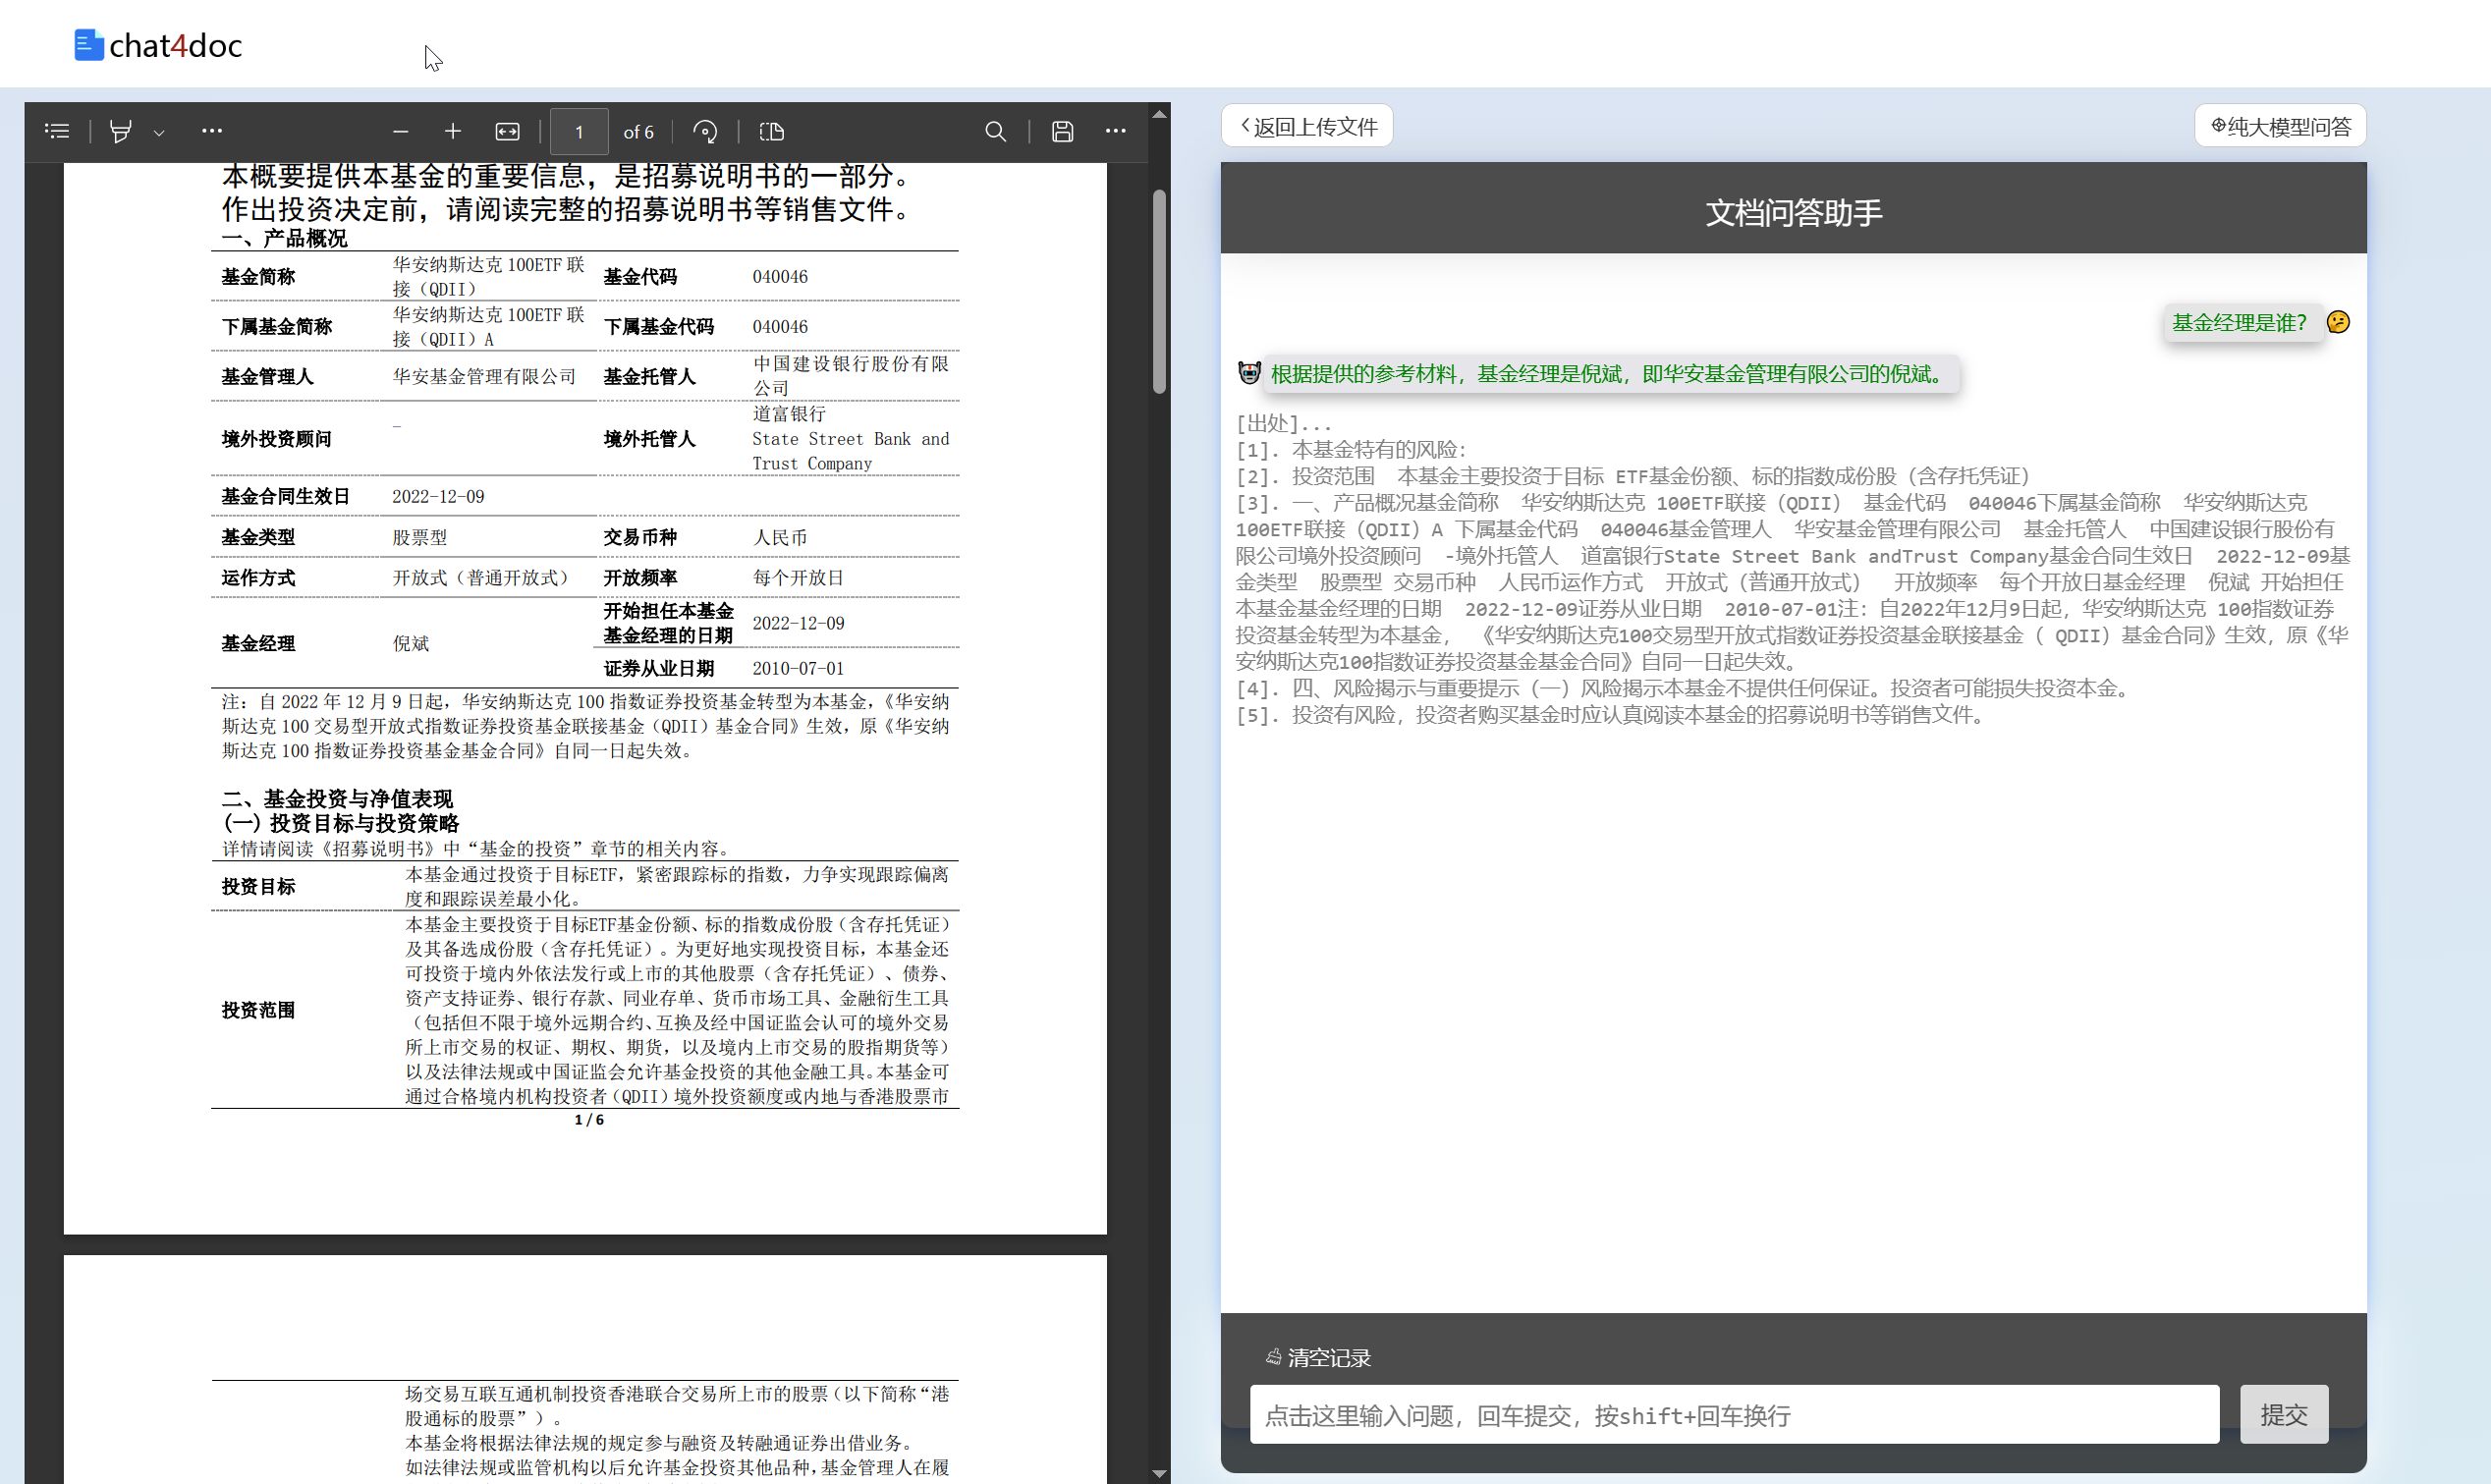Click the PDF scroll-up arrow
The width and height of the screenshot is (2491, 1484).
point(1159,114)
